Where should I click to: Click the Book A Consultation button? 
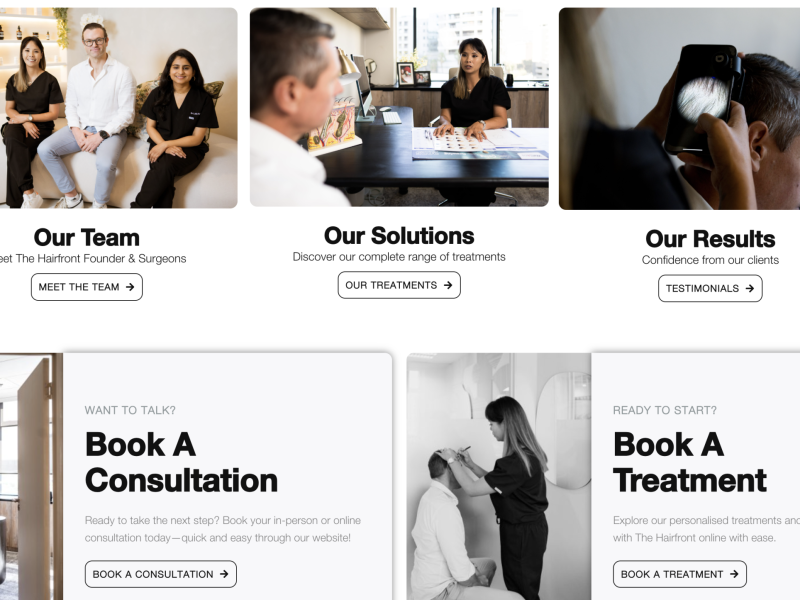point(161,574)
